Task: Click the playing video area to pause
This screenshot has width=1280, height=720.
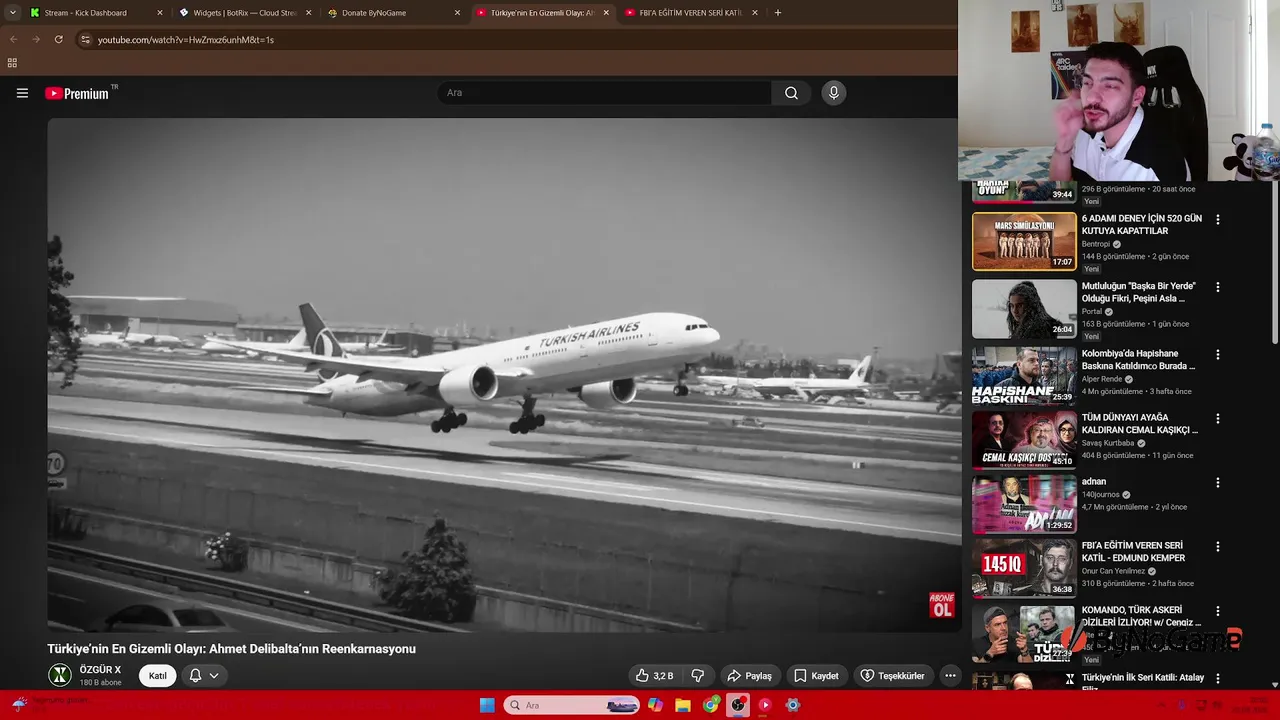Action: click(504, 375)
